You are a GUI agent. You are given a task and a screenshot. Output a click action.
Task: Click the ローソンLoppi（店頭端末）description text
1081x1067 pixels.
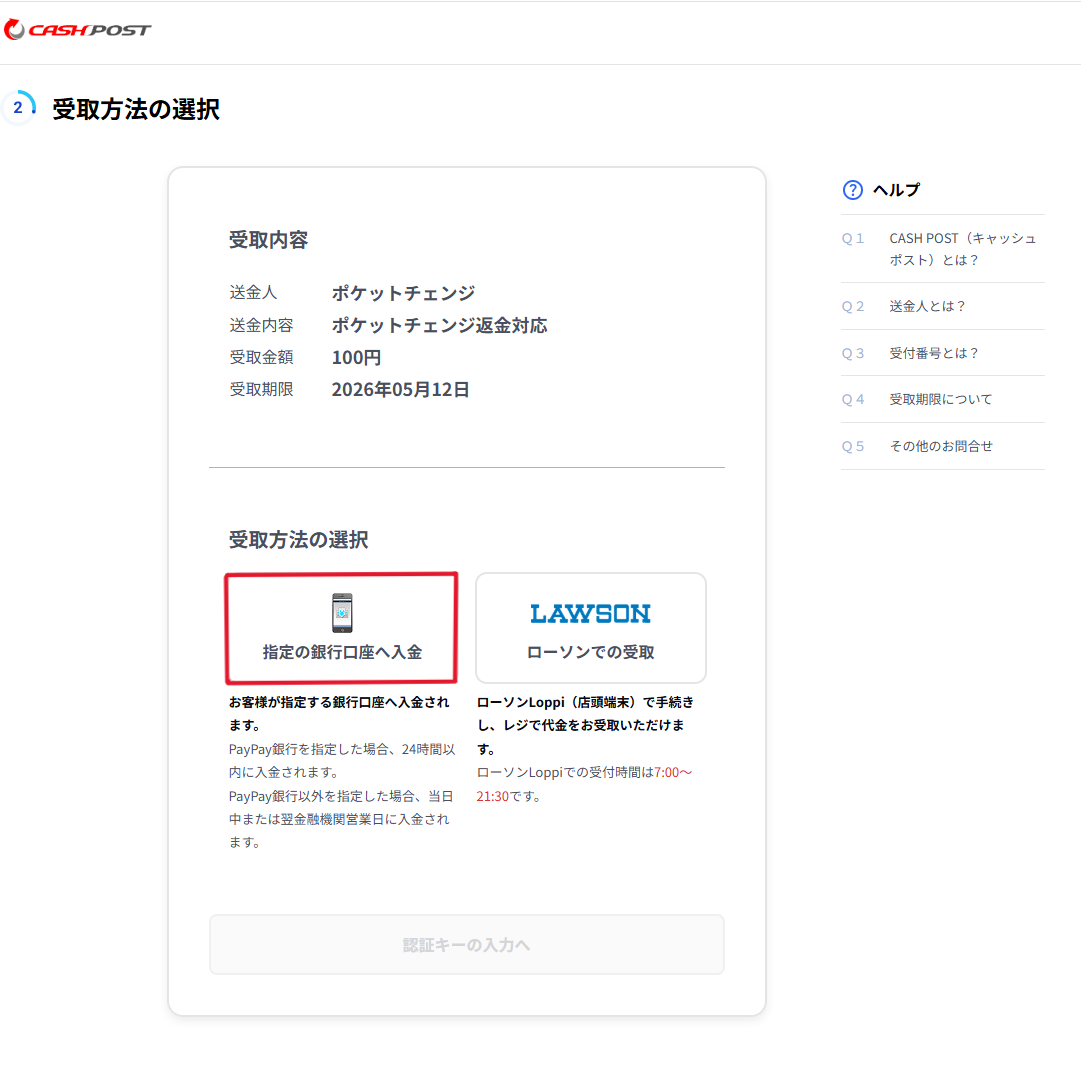coord(585,725)
